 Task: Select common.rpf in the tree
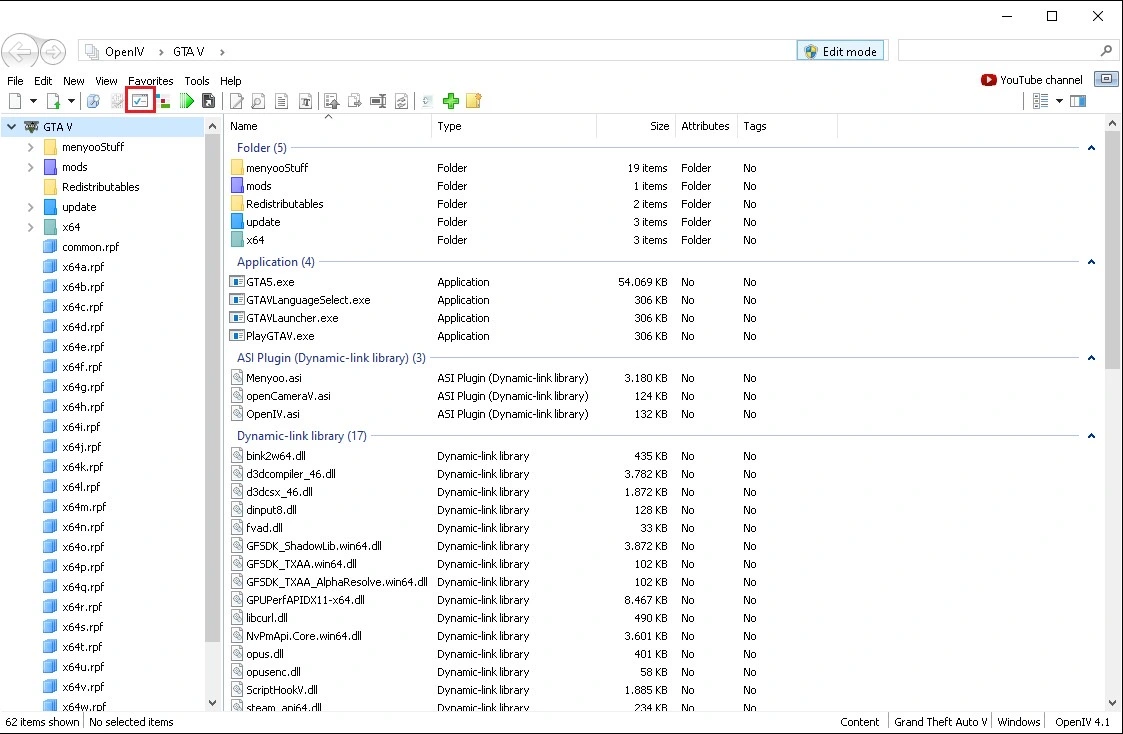click(x=90, y=247)
